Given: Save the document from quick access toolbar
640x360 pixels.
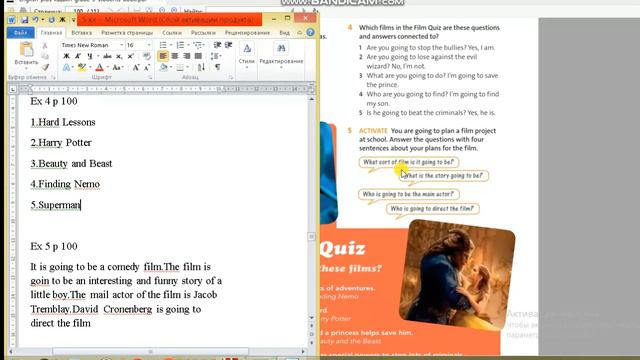Looking at the screenshot, I should point(24,20).
